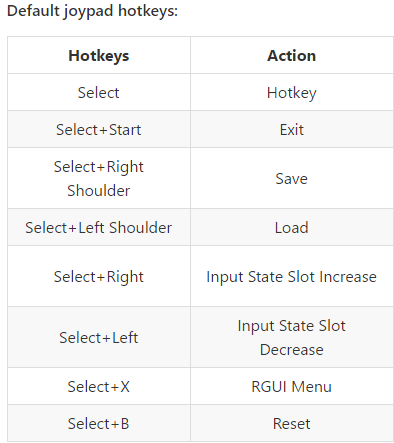
Task: Click 'Input State Slot Decrease' text
Action: 292,337
